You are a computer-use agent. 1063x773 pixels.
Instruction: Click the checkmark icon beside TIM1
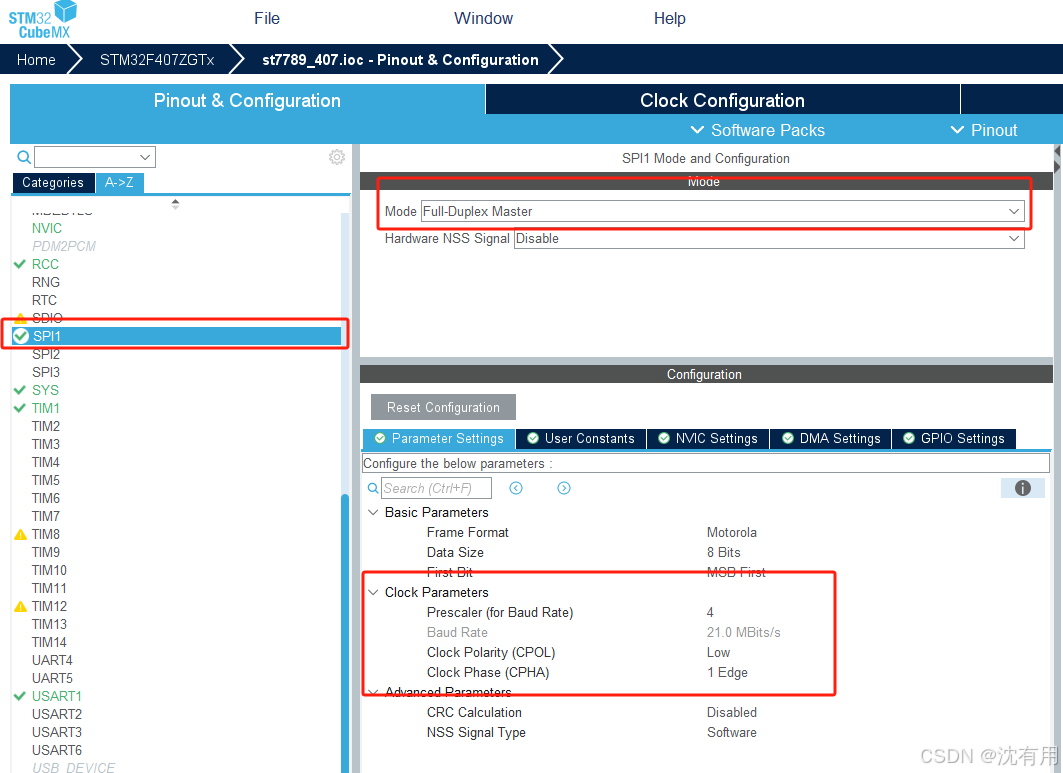pyautogui.click(x=20, y=408)
